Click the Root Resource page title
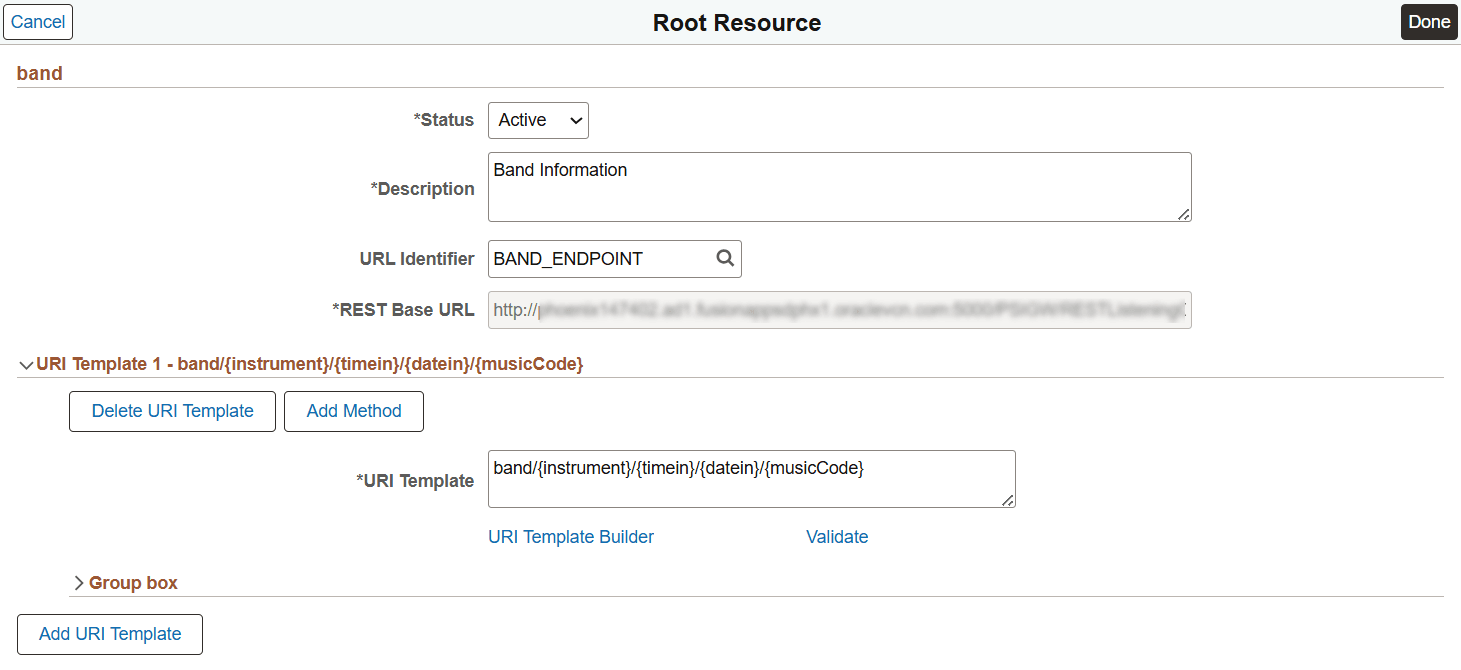 tap(736, 22)
